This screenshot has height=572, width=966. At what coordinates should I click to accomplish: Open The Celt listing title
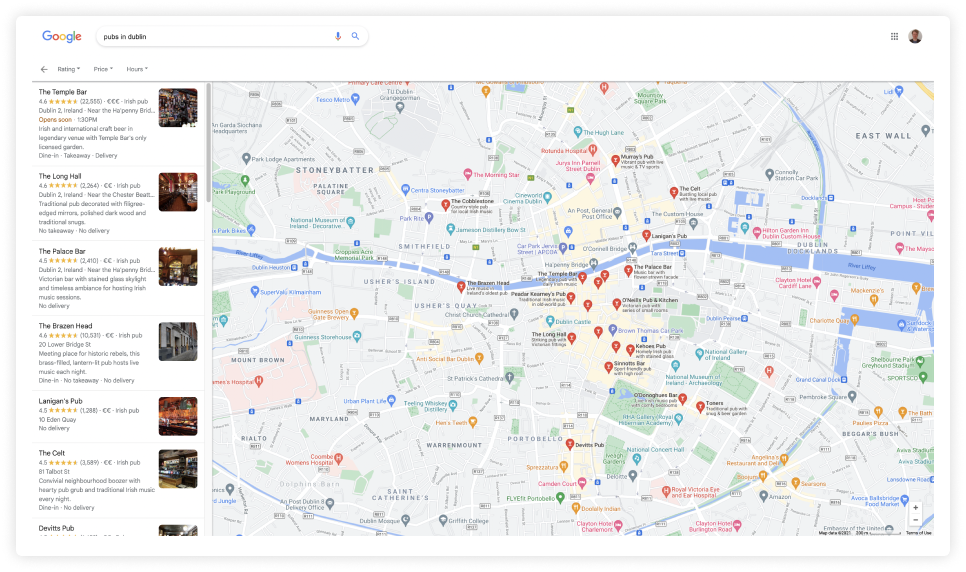pyautogui.click(x=52, y=453)
